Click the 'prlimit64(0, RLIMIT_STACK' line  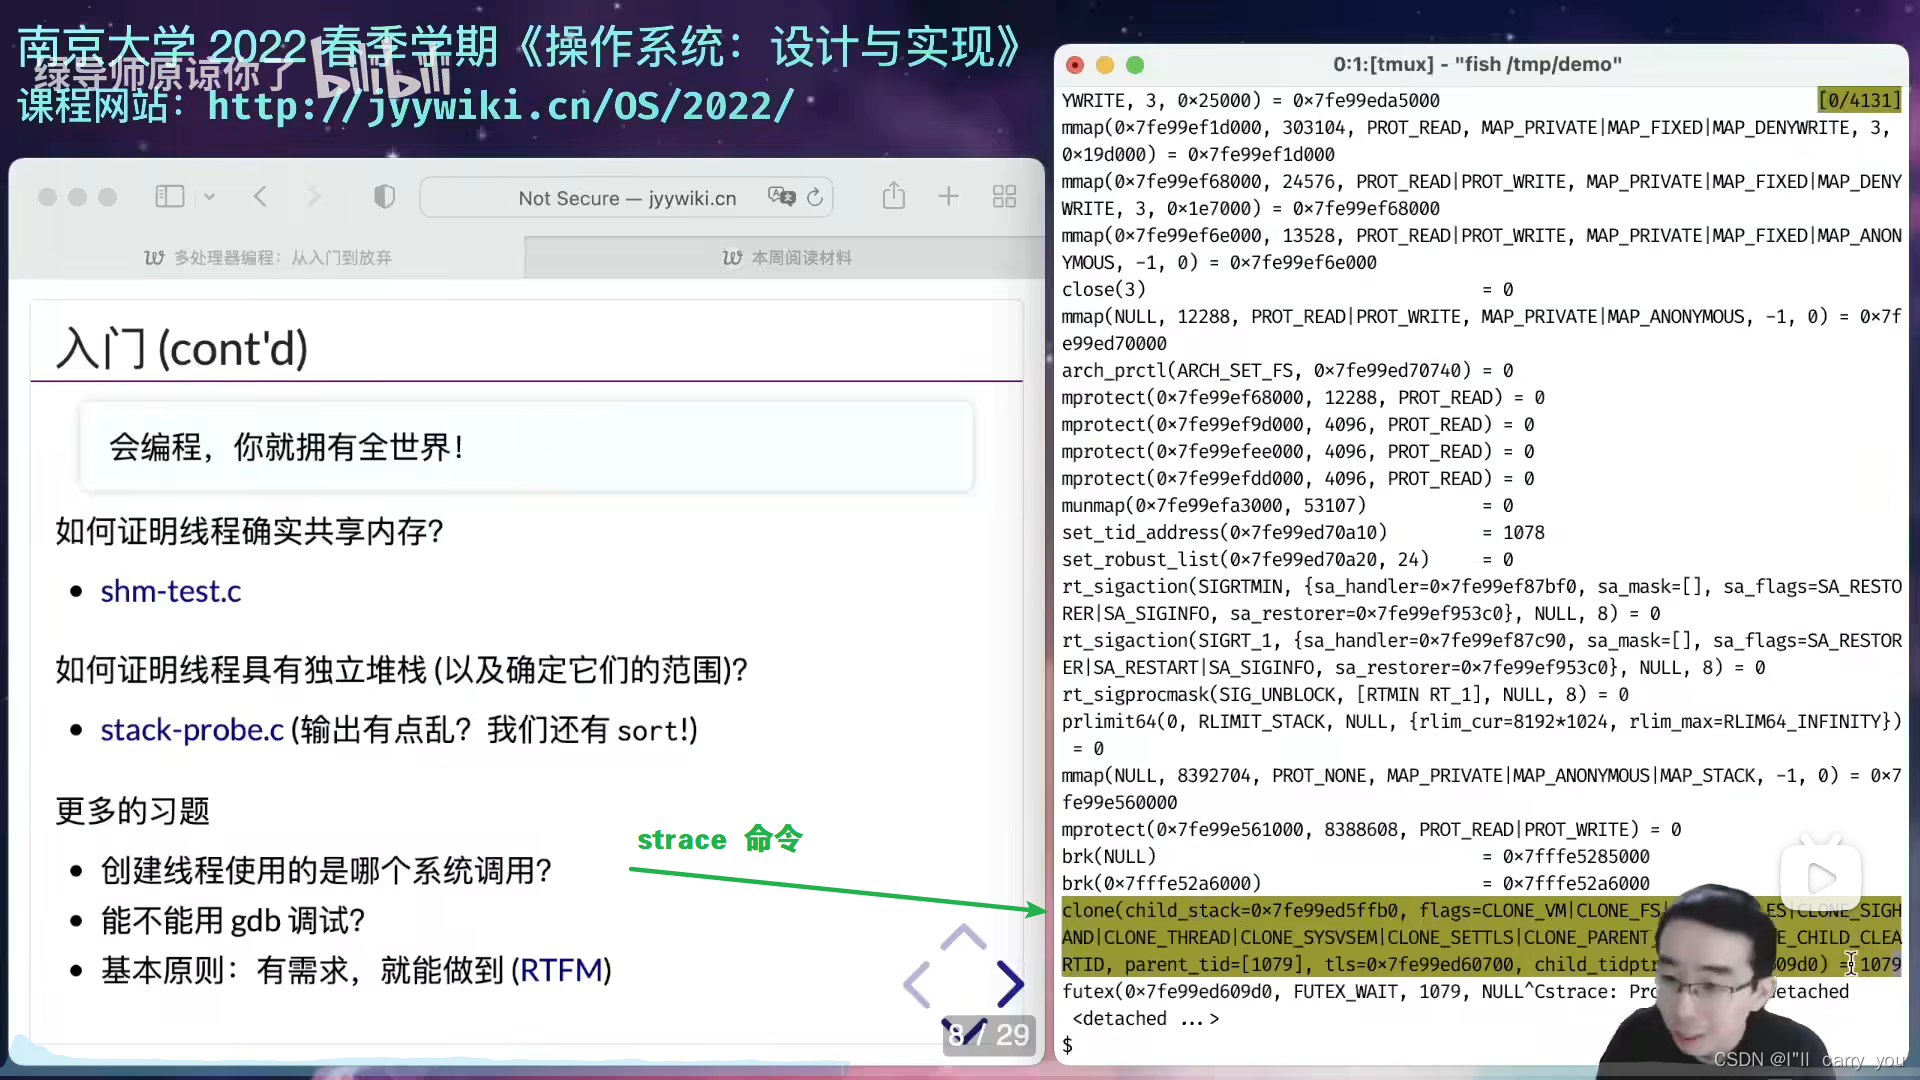[1481, 734]
